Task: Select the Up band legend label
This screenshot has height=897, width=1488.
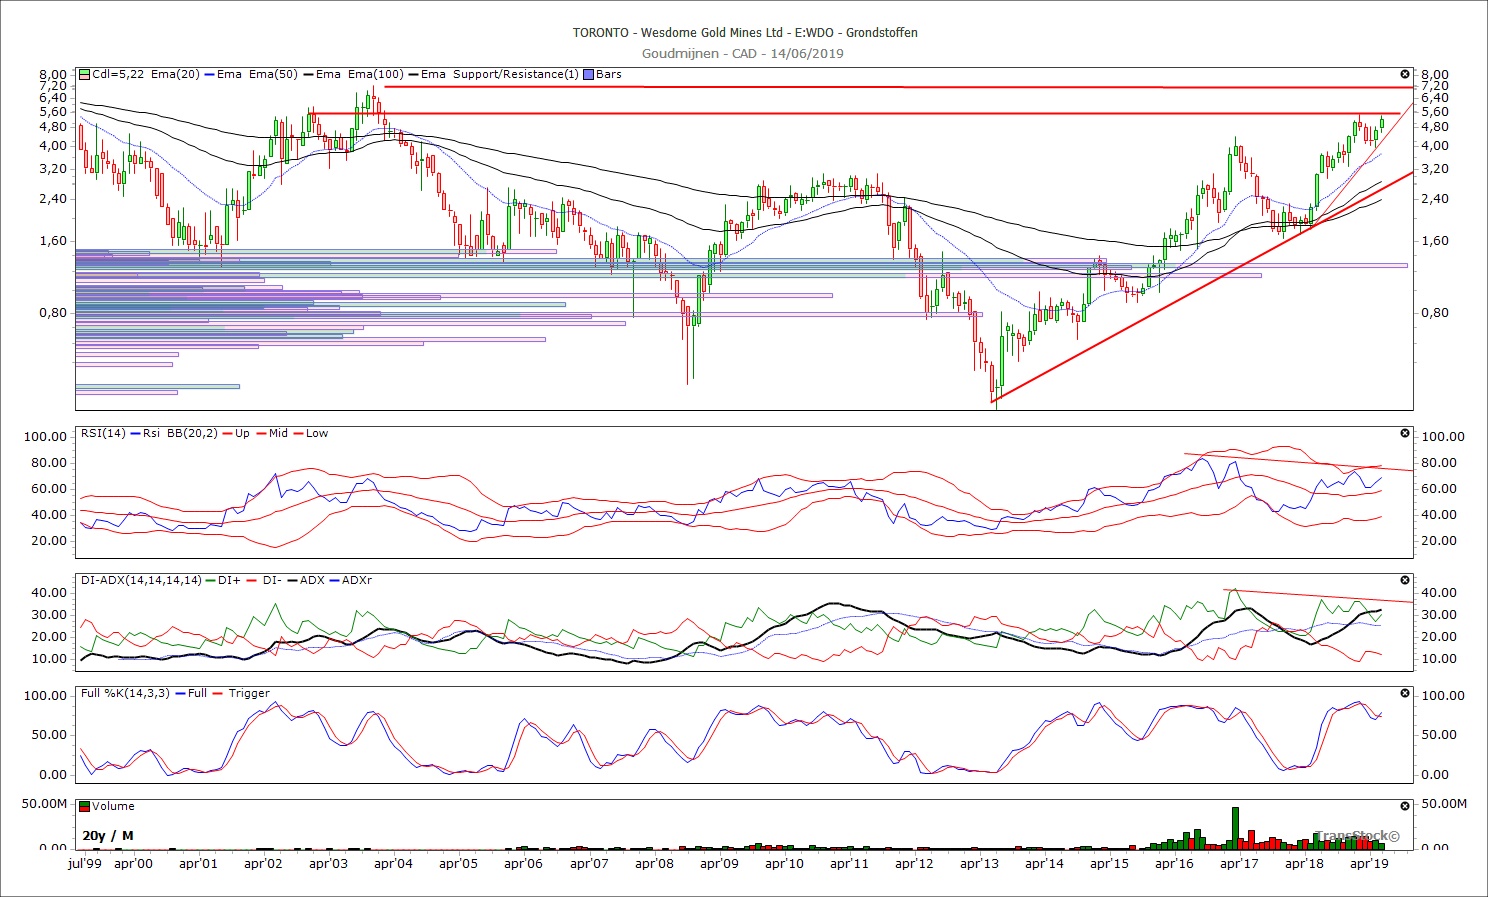Action: (x=242, y=433)
